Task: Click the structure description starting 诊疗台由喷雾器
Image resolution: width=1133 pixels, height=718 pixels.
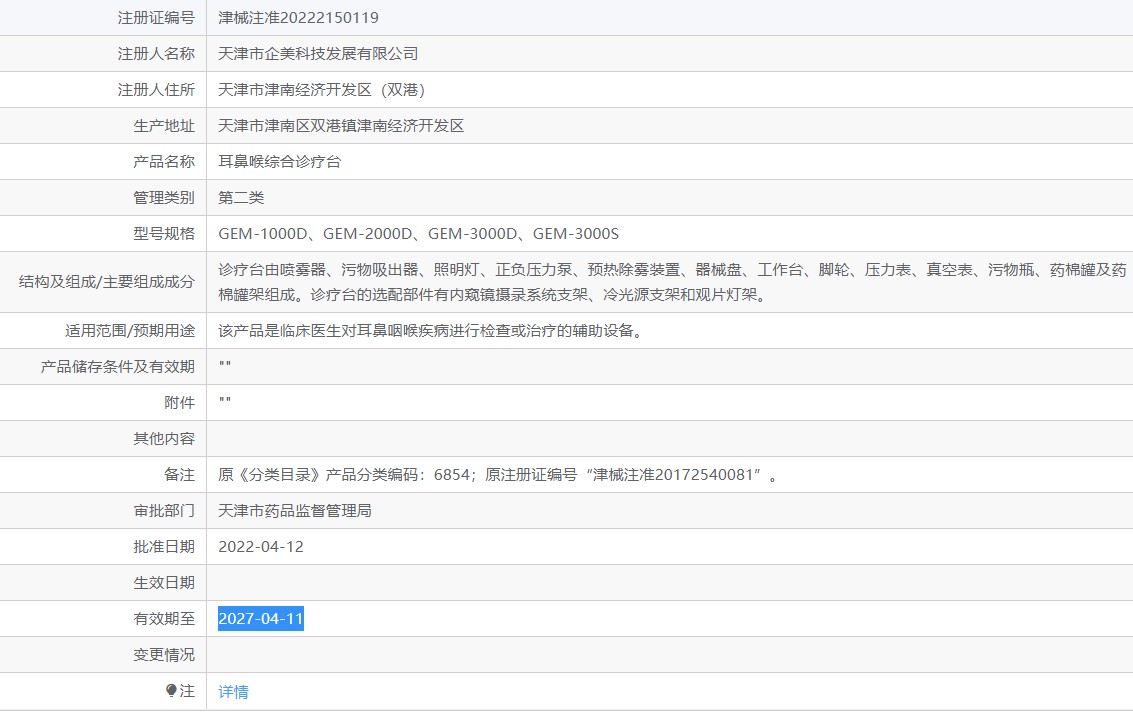Action: point(672,282)
